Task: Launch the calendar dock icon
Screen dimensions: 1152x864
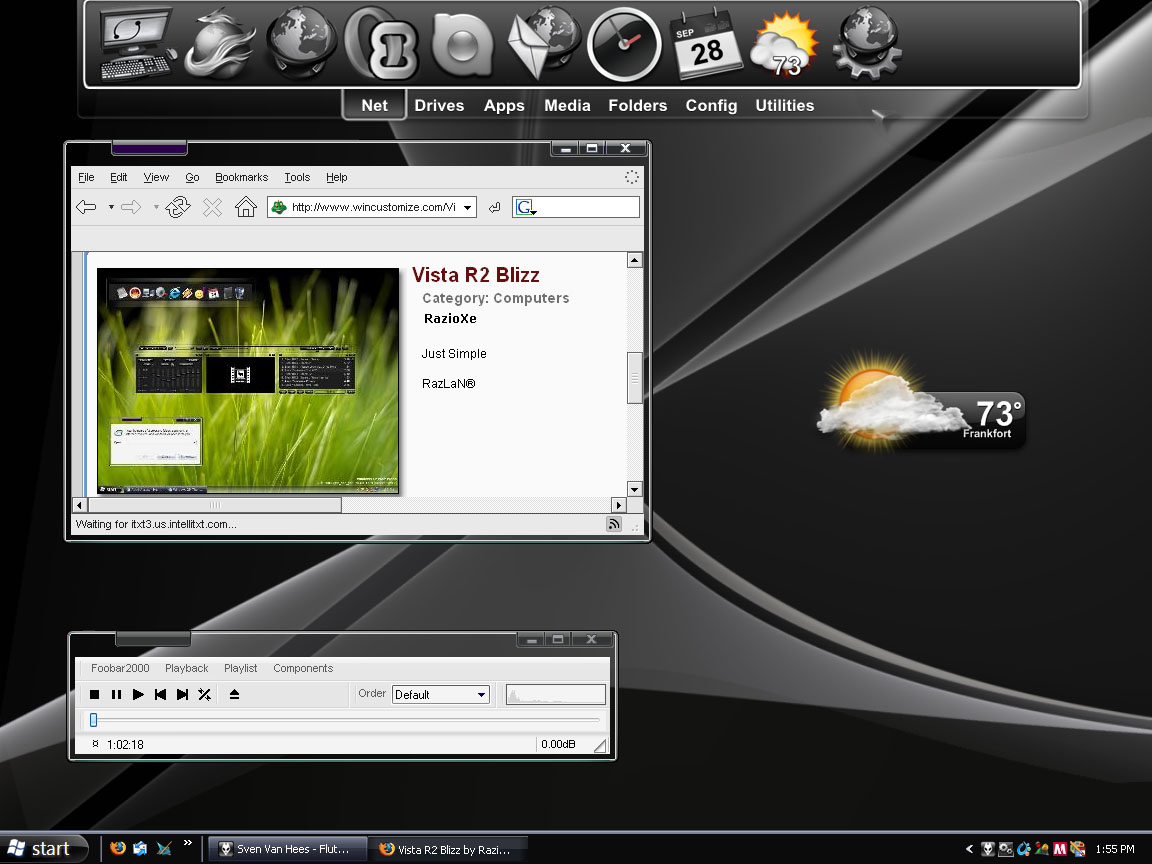Action: pos(707,44)
